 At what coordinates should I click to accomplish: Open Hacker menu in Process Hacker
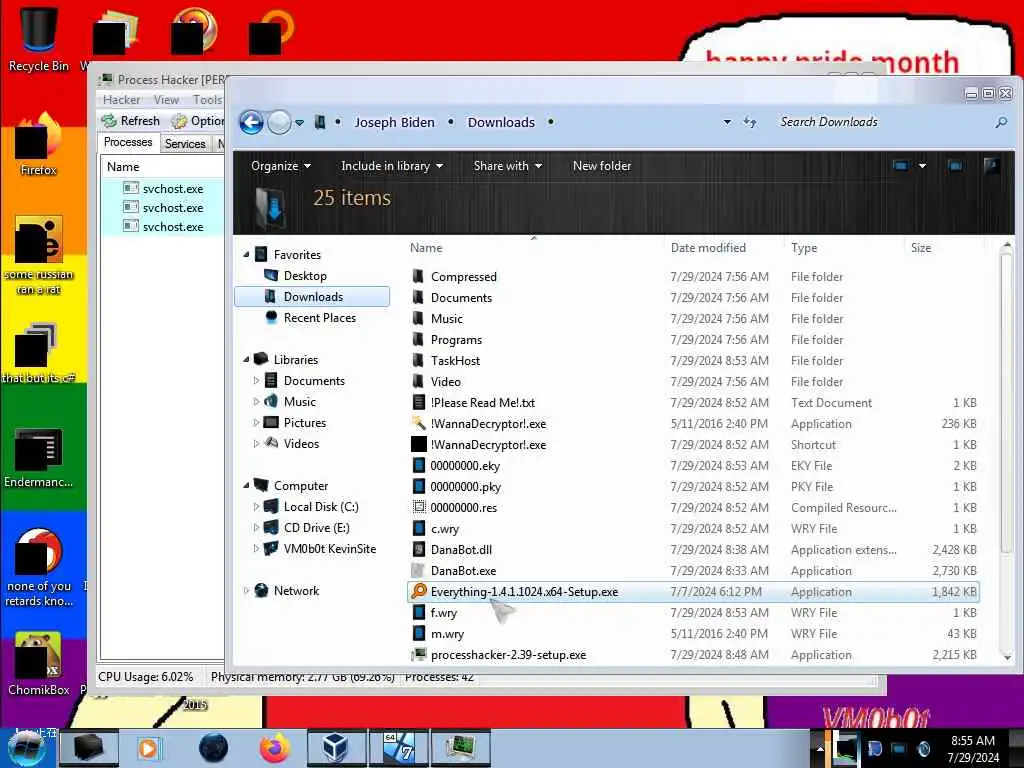coord(121,100)
